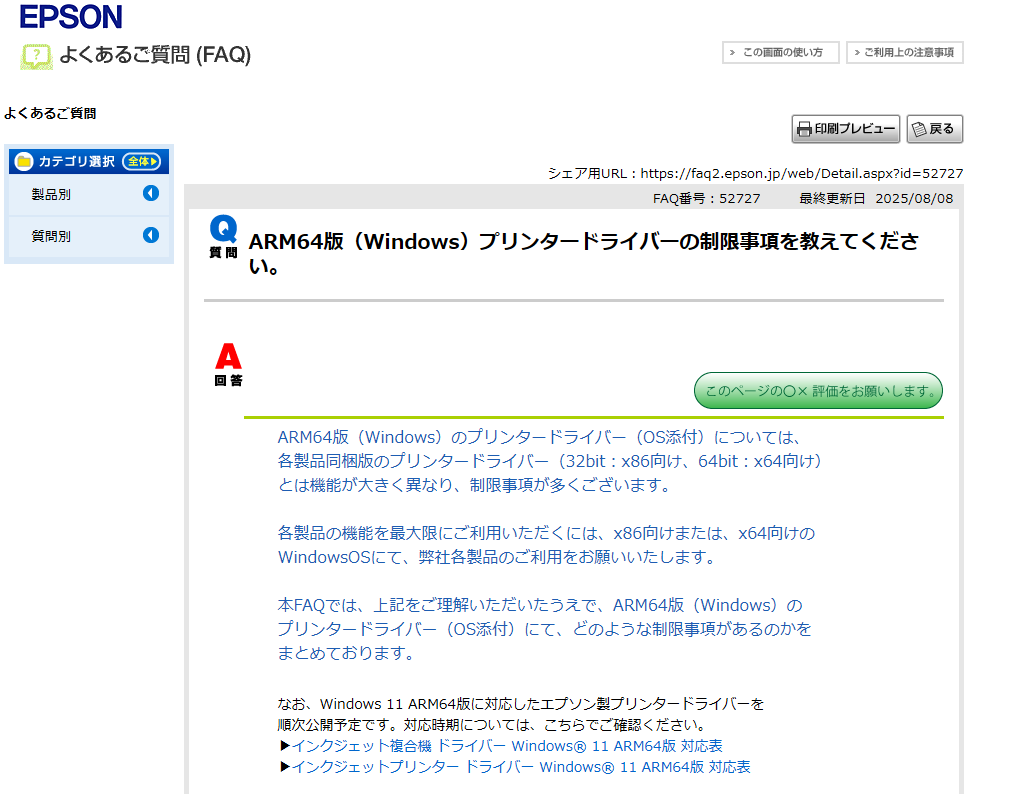Click このページの○×評価 green button

pyautogui.click(x=818, y=390)
